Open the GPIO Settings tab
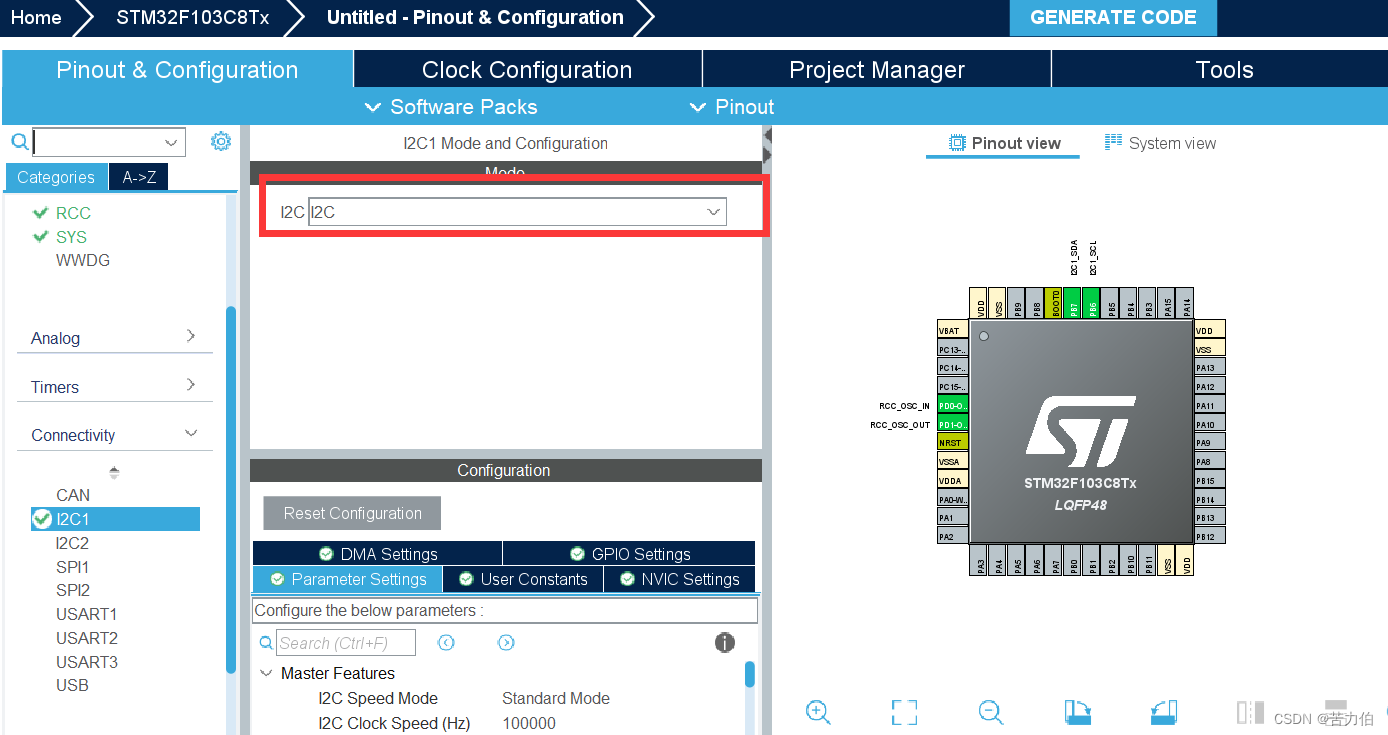1388x735 pixels. click(x=629, y=554)
